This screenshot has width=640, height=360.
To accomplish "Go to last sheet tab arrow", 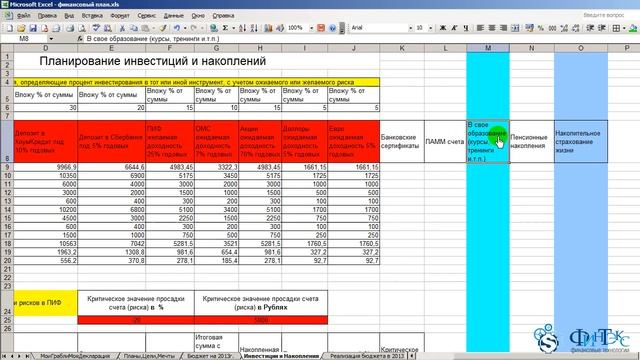I will (27, 356).
